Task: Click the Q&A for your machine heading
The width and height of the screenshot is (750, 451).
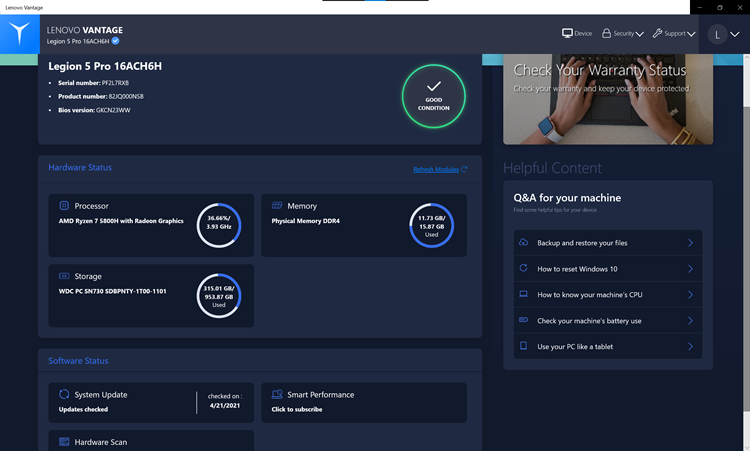Action: (567, 198)
